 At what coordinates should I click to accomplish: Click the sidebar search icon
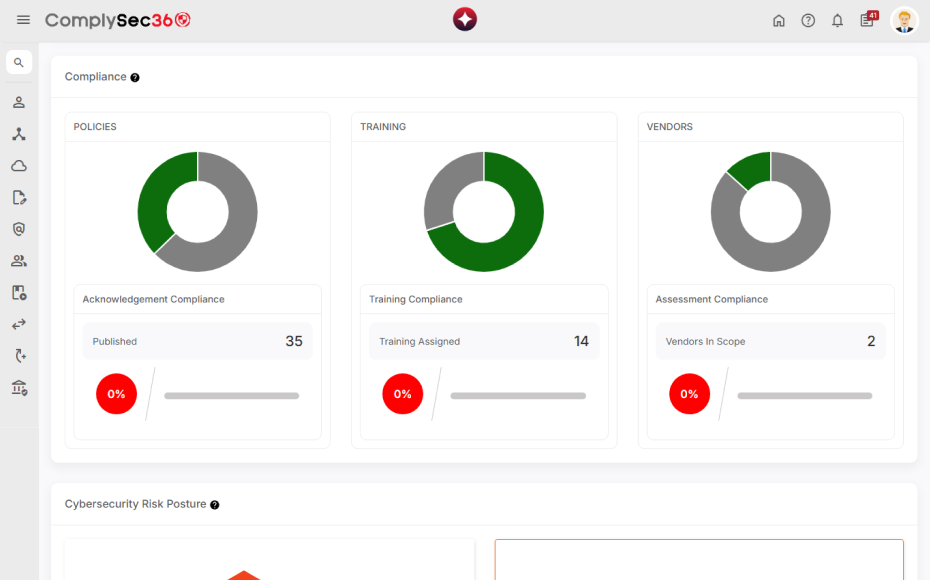[19, 62]
